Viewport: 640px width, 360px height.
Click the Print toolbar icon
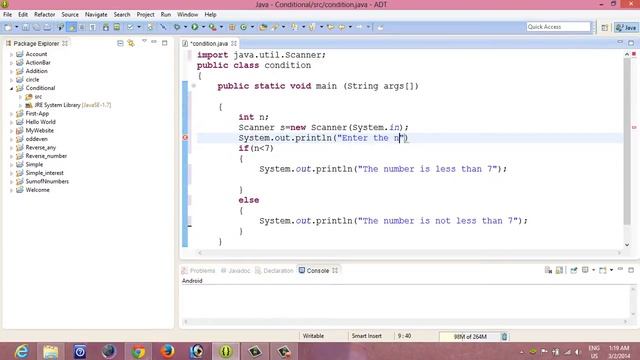click(x=47, y=27)
